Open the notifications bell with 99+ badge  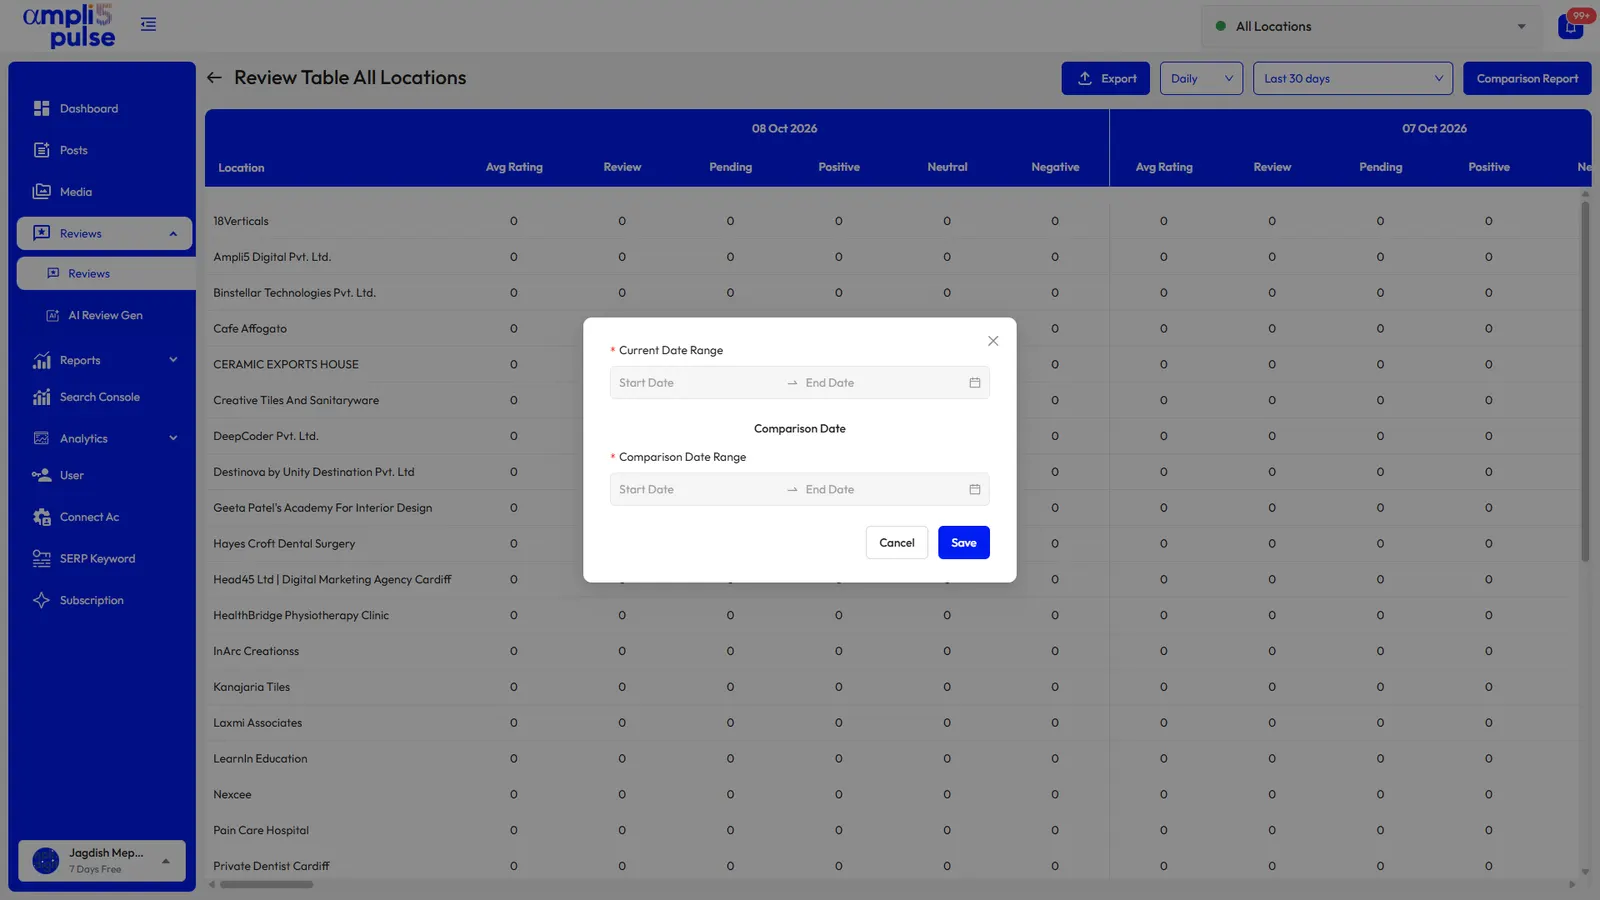click(1571, 26)
